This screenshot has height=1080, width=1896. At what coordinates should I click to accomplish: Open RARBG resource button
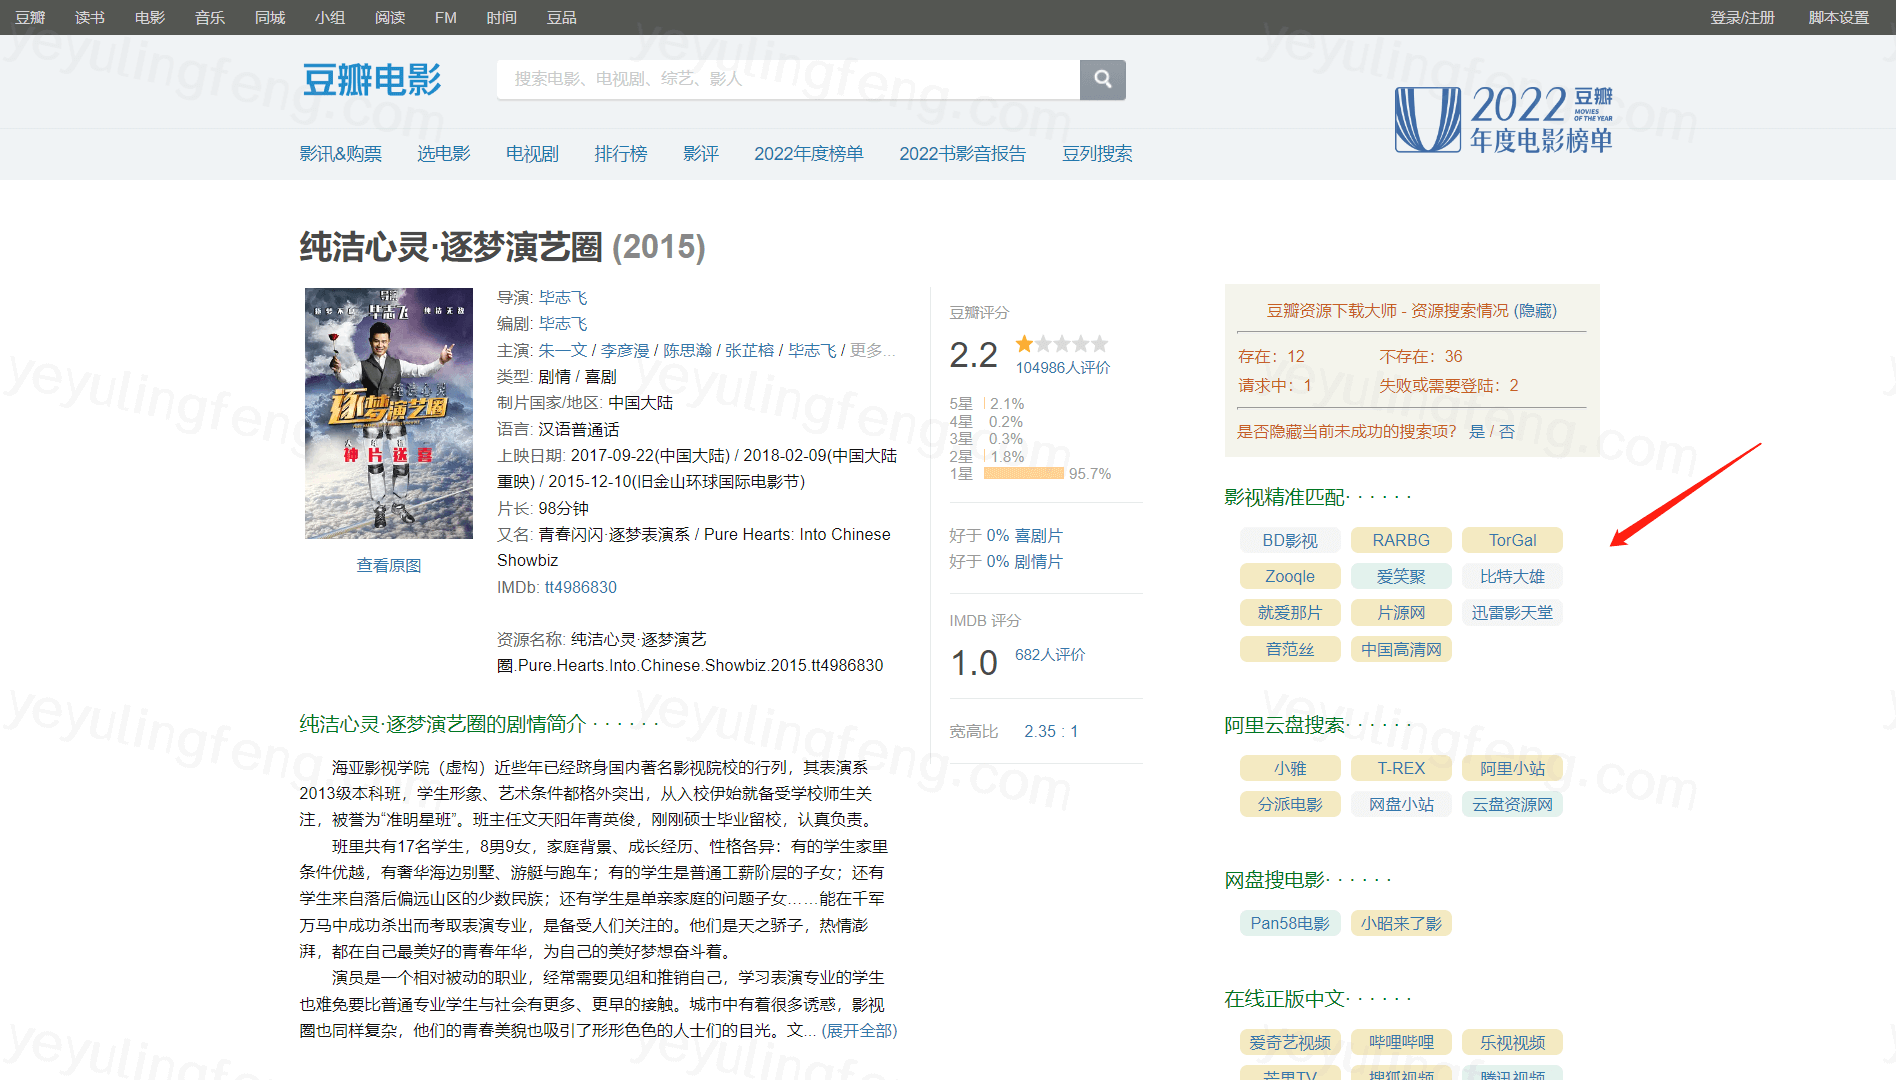point(1401,540)
